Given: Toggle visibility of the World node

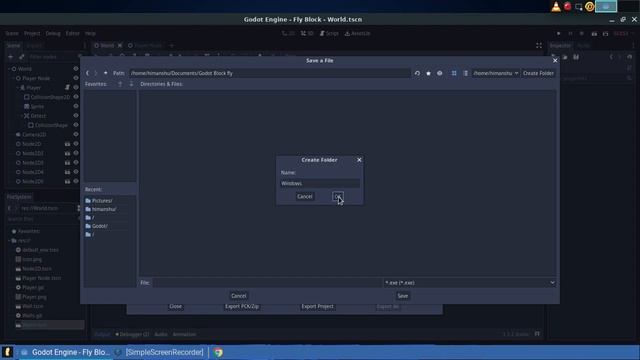Looking at the screenshot, I should [x=76, y=69].
